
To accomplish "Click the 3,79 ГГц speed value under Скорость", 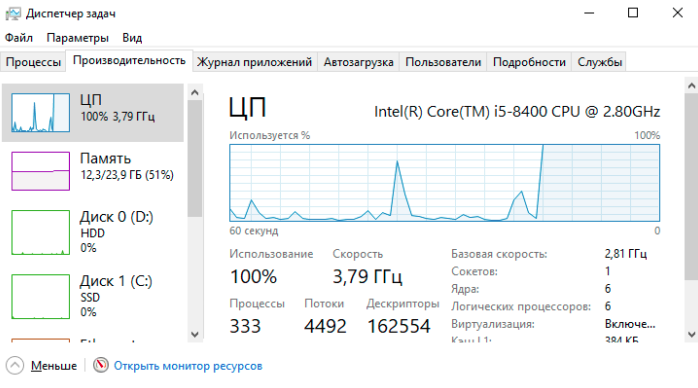I will [x=367, y=276].
